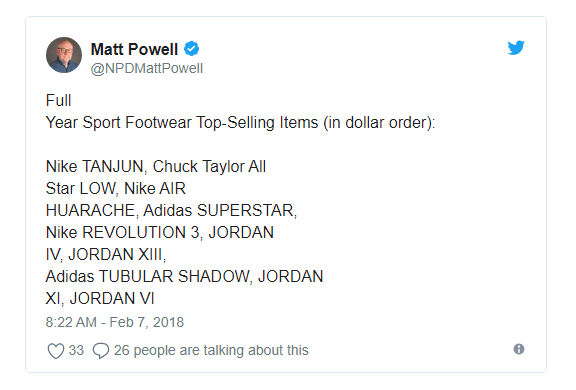The height and width of the screenshot is (390, 576).
Task: Click the XI, JORDAN VI line
Action: 100,299
